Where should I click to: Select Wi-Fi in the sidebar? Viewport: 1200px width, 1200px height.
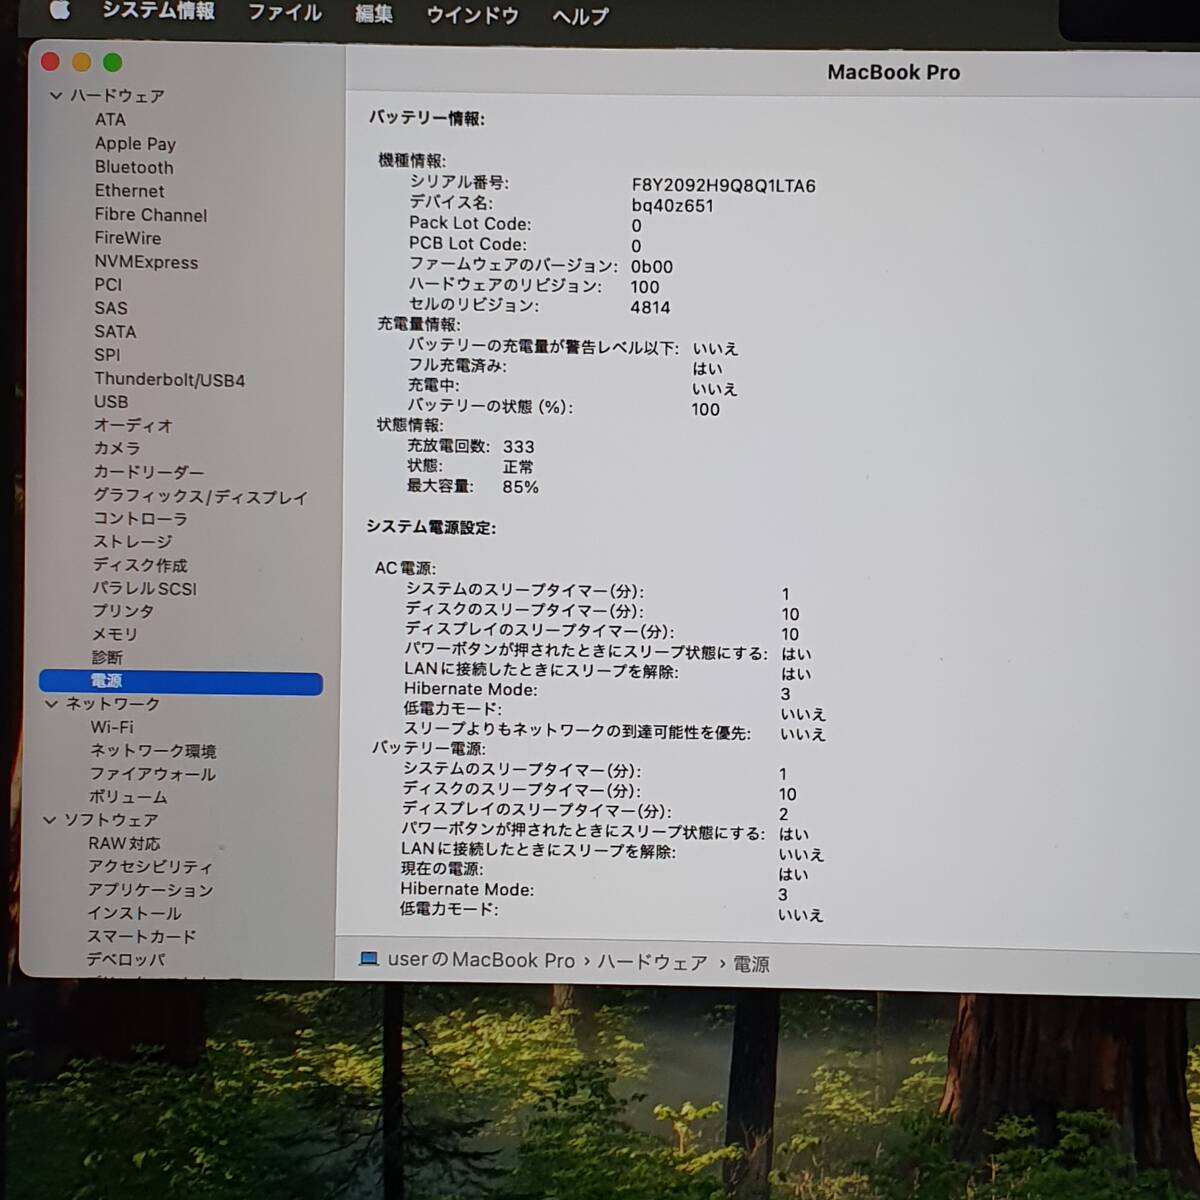pyautogui.click(x=111, y=727)
